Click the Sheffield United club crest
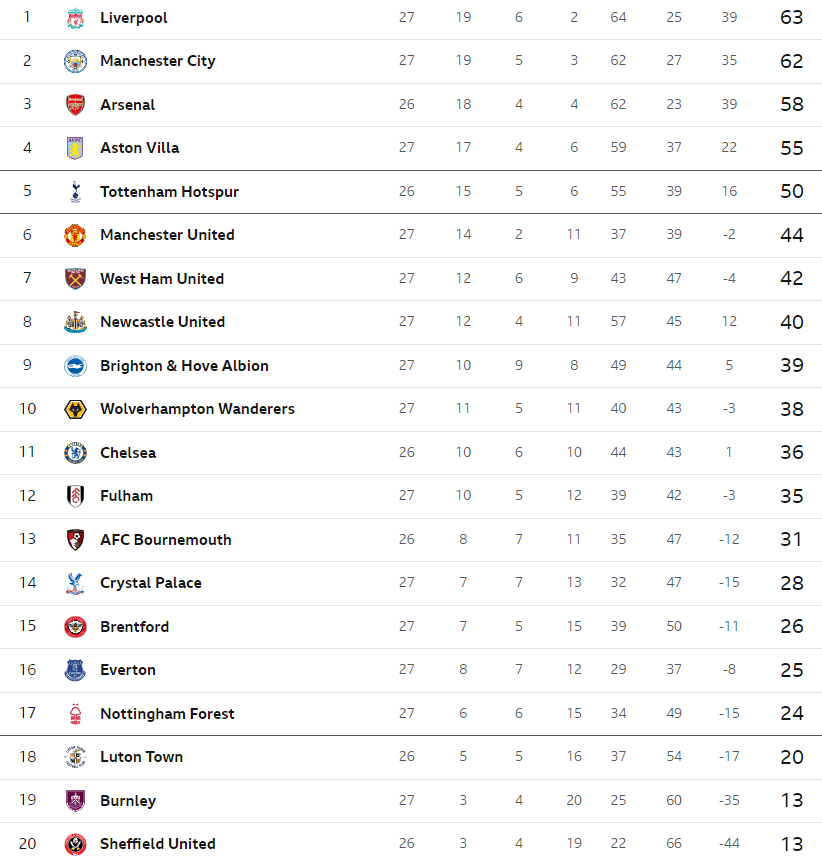Viewport: 822px width, 861px height. tap(75, 844)
